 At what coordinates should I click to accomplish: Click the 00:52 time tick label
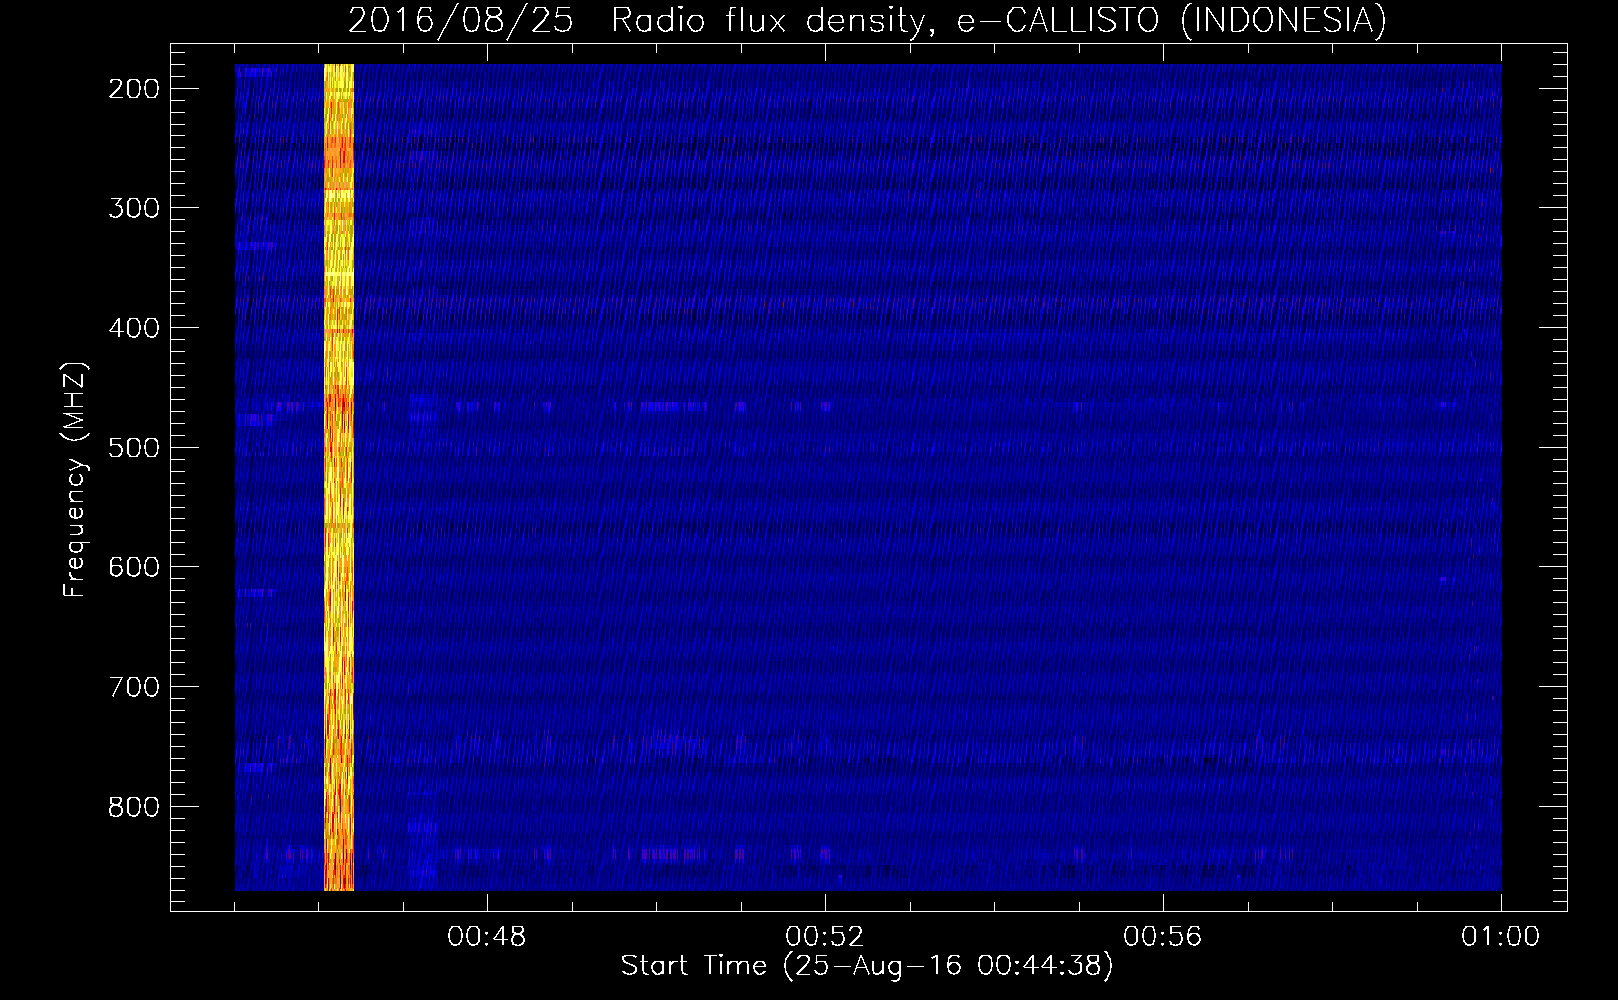pyautogui.click(x=825, y=937)
